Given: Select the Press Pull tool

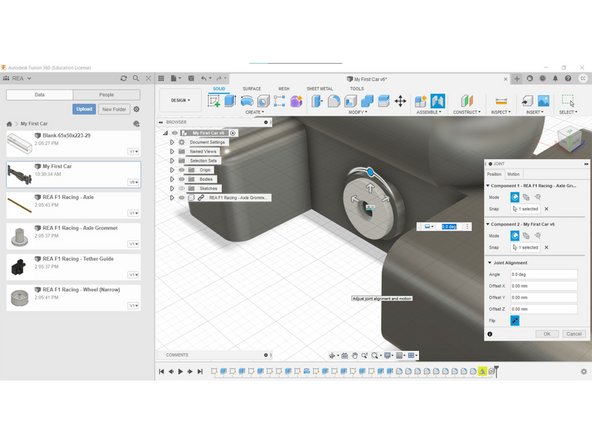Looking at the screenshot, I should click(x=317, y=101).
